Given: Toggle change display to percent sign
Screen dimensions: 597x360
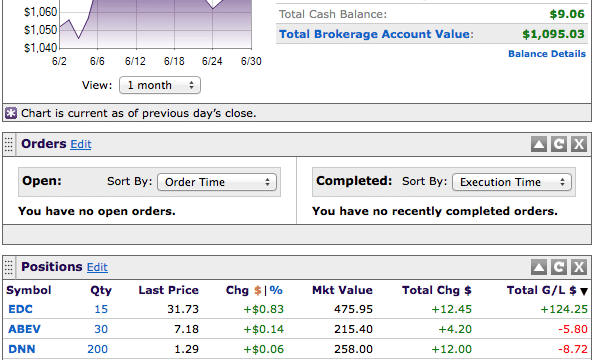Looking at the screenshot, I should [x=276, y=290].
